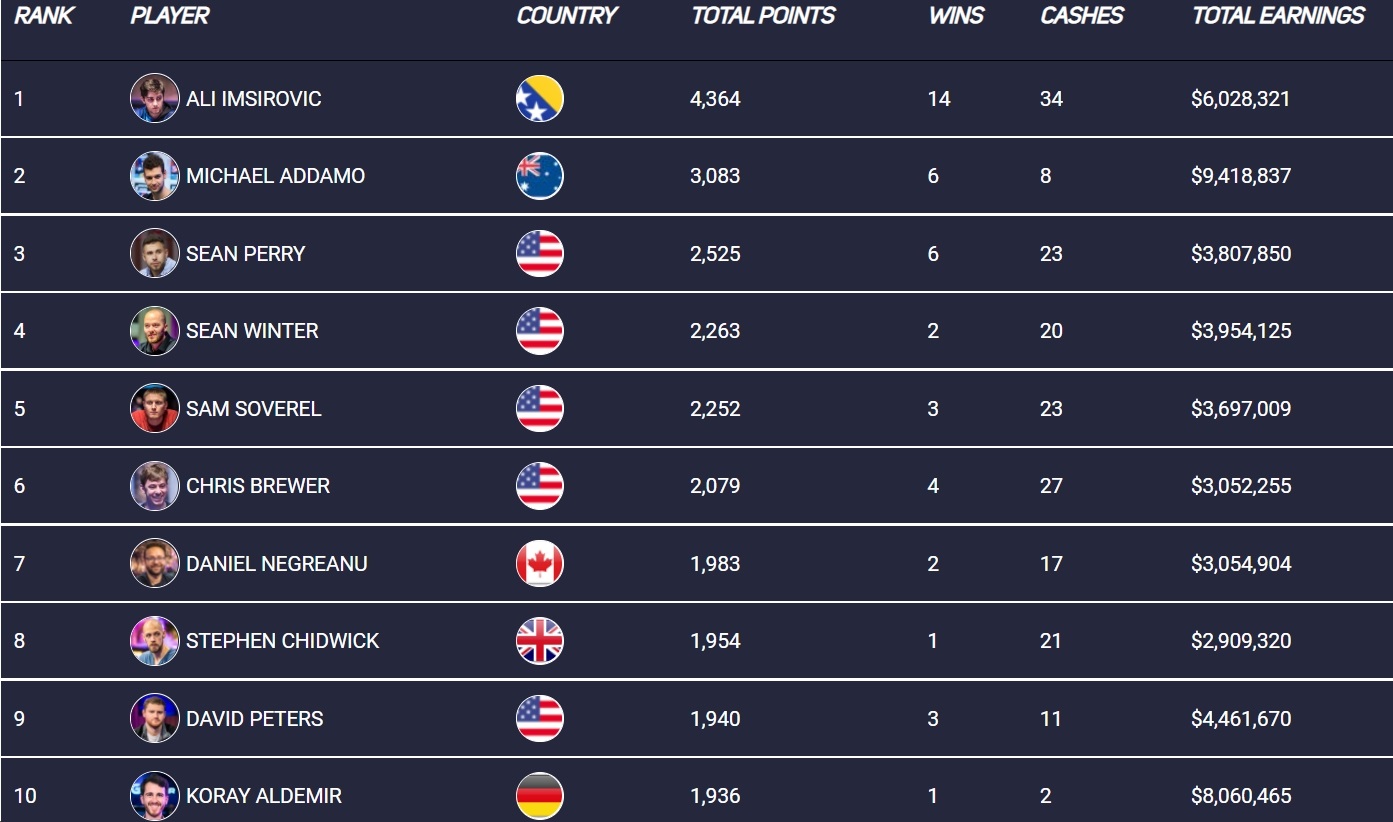Viewport: 1393px width, 822px height.
Task: Click the US flag beside Chris Brewer
Action: [540, 486]
